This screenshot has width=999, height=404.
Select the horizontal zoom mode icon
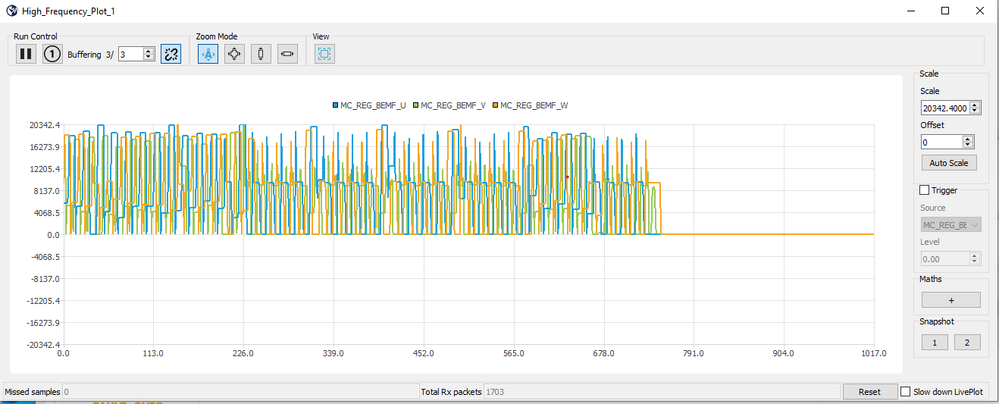pyautogui.click(x=287, y=54)
